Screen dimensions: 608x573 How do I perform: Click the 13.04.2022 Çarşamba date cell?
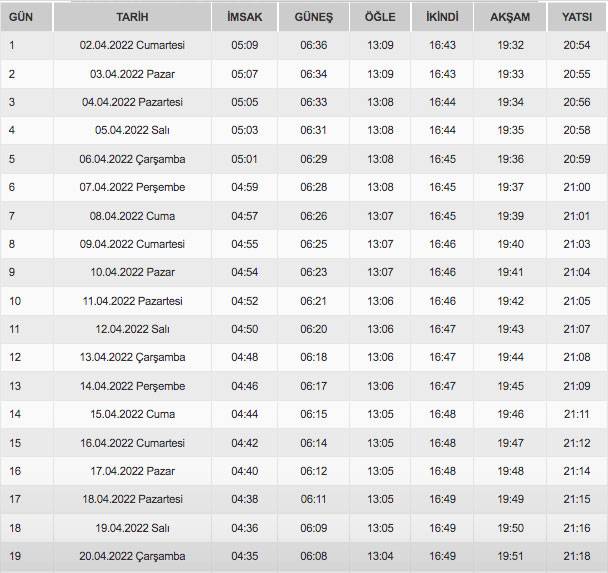[132, 357]
